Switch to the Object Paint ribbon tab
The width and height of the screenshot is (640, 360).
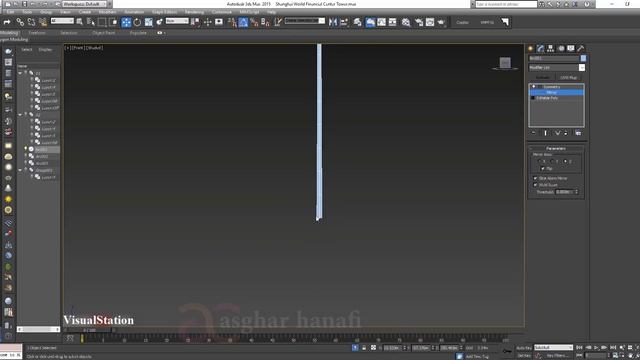click(104, 33)
